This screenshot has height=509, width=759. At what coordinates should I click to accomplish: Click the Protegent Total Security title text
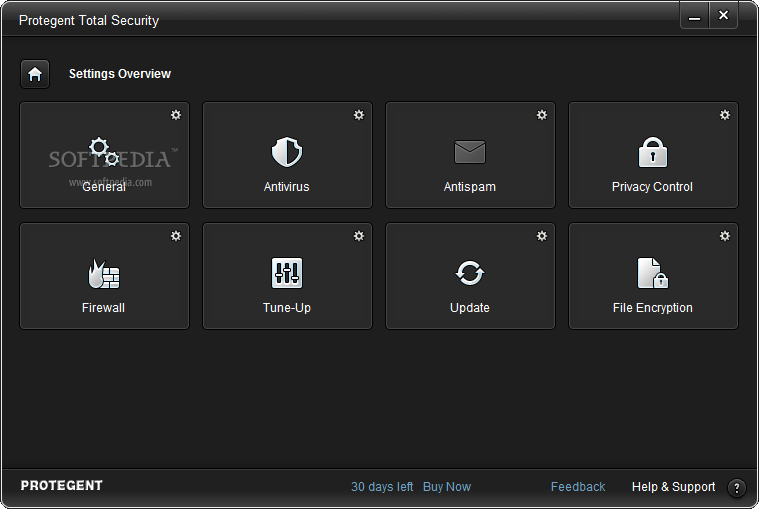click(x=89, y=20)
